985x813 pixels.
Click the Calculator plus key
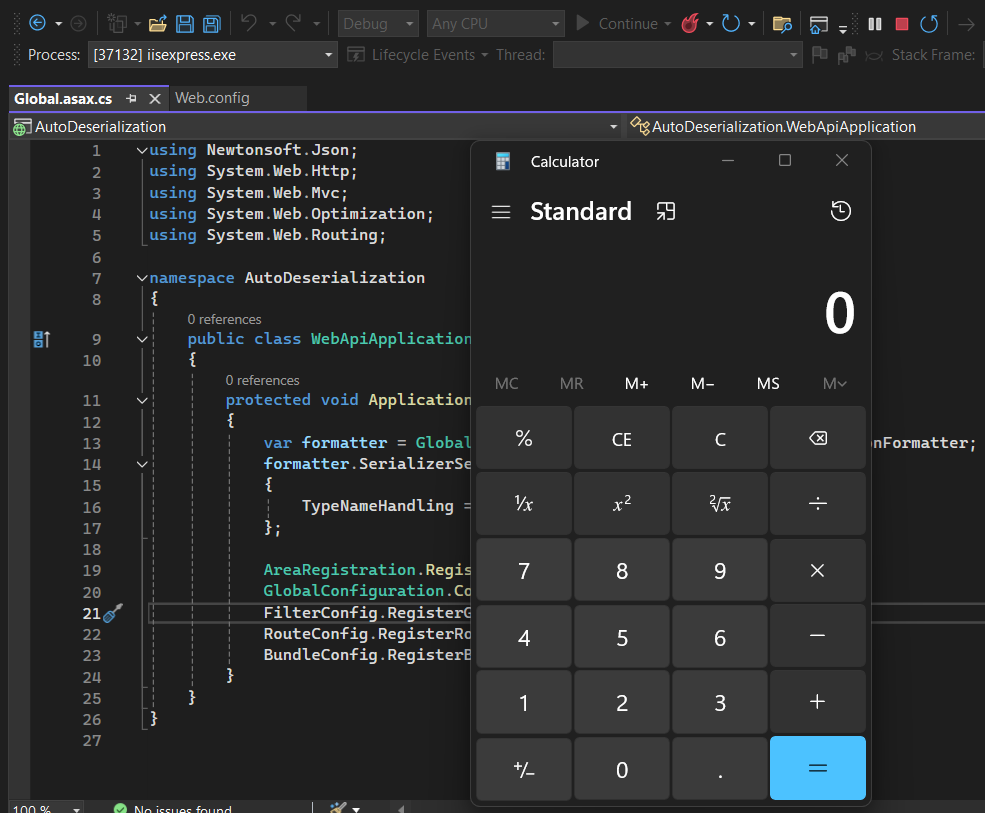(x=818, y=702)
